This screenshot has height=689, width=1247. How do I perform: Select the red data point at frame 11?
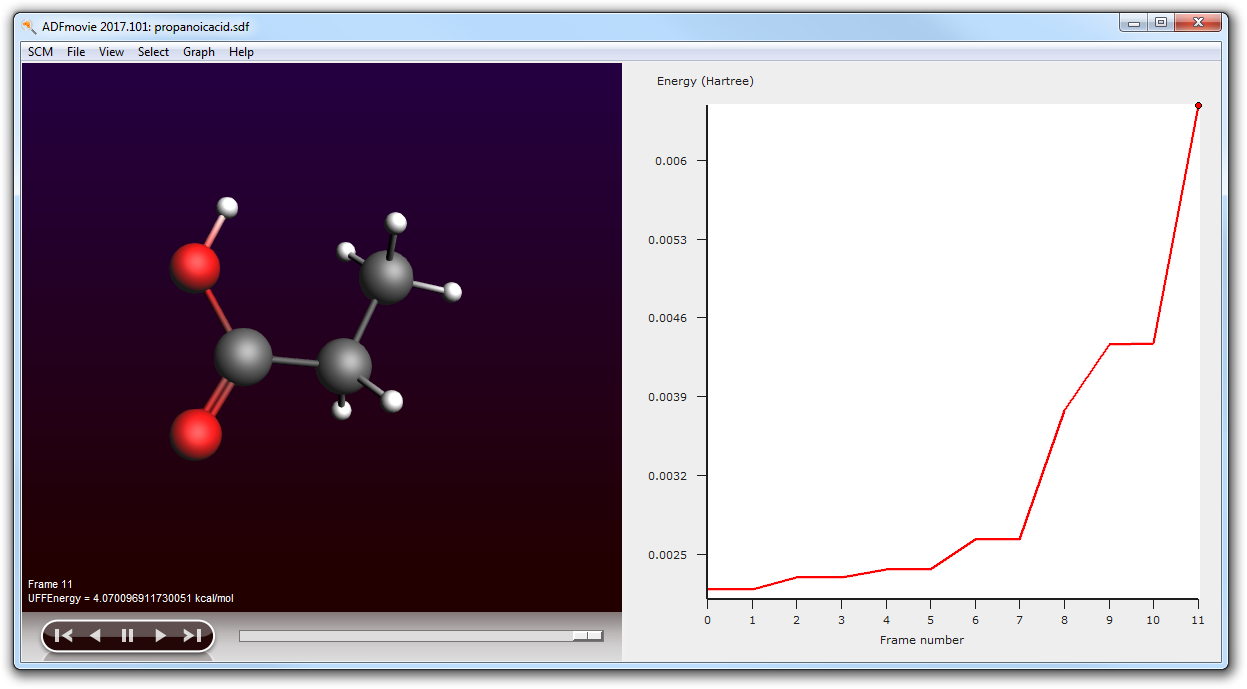[1198, 105]
